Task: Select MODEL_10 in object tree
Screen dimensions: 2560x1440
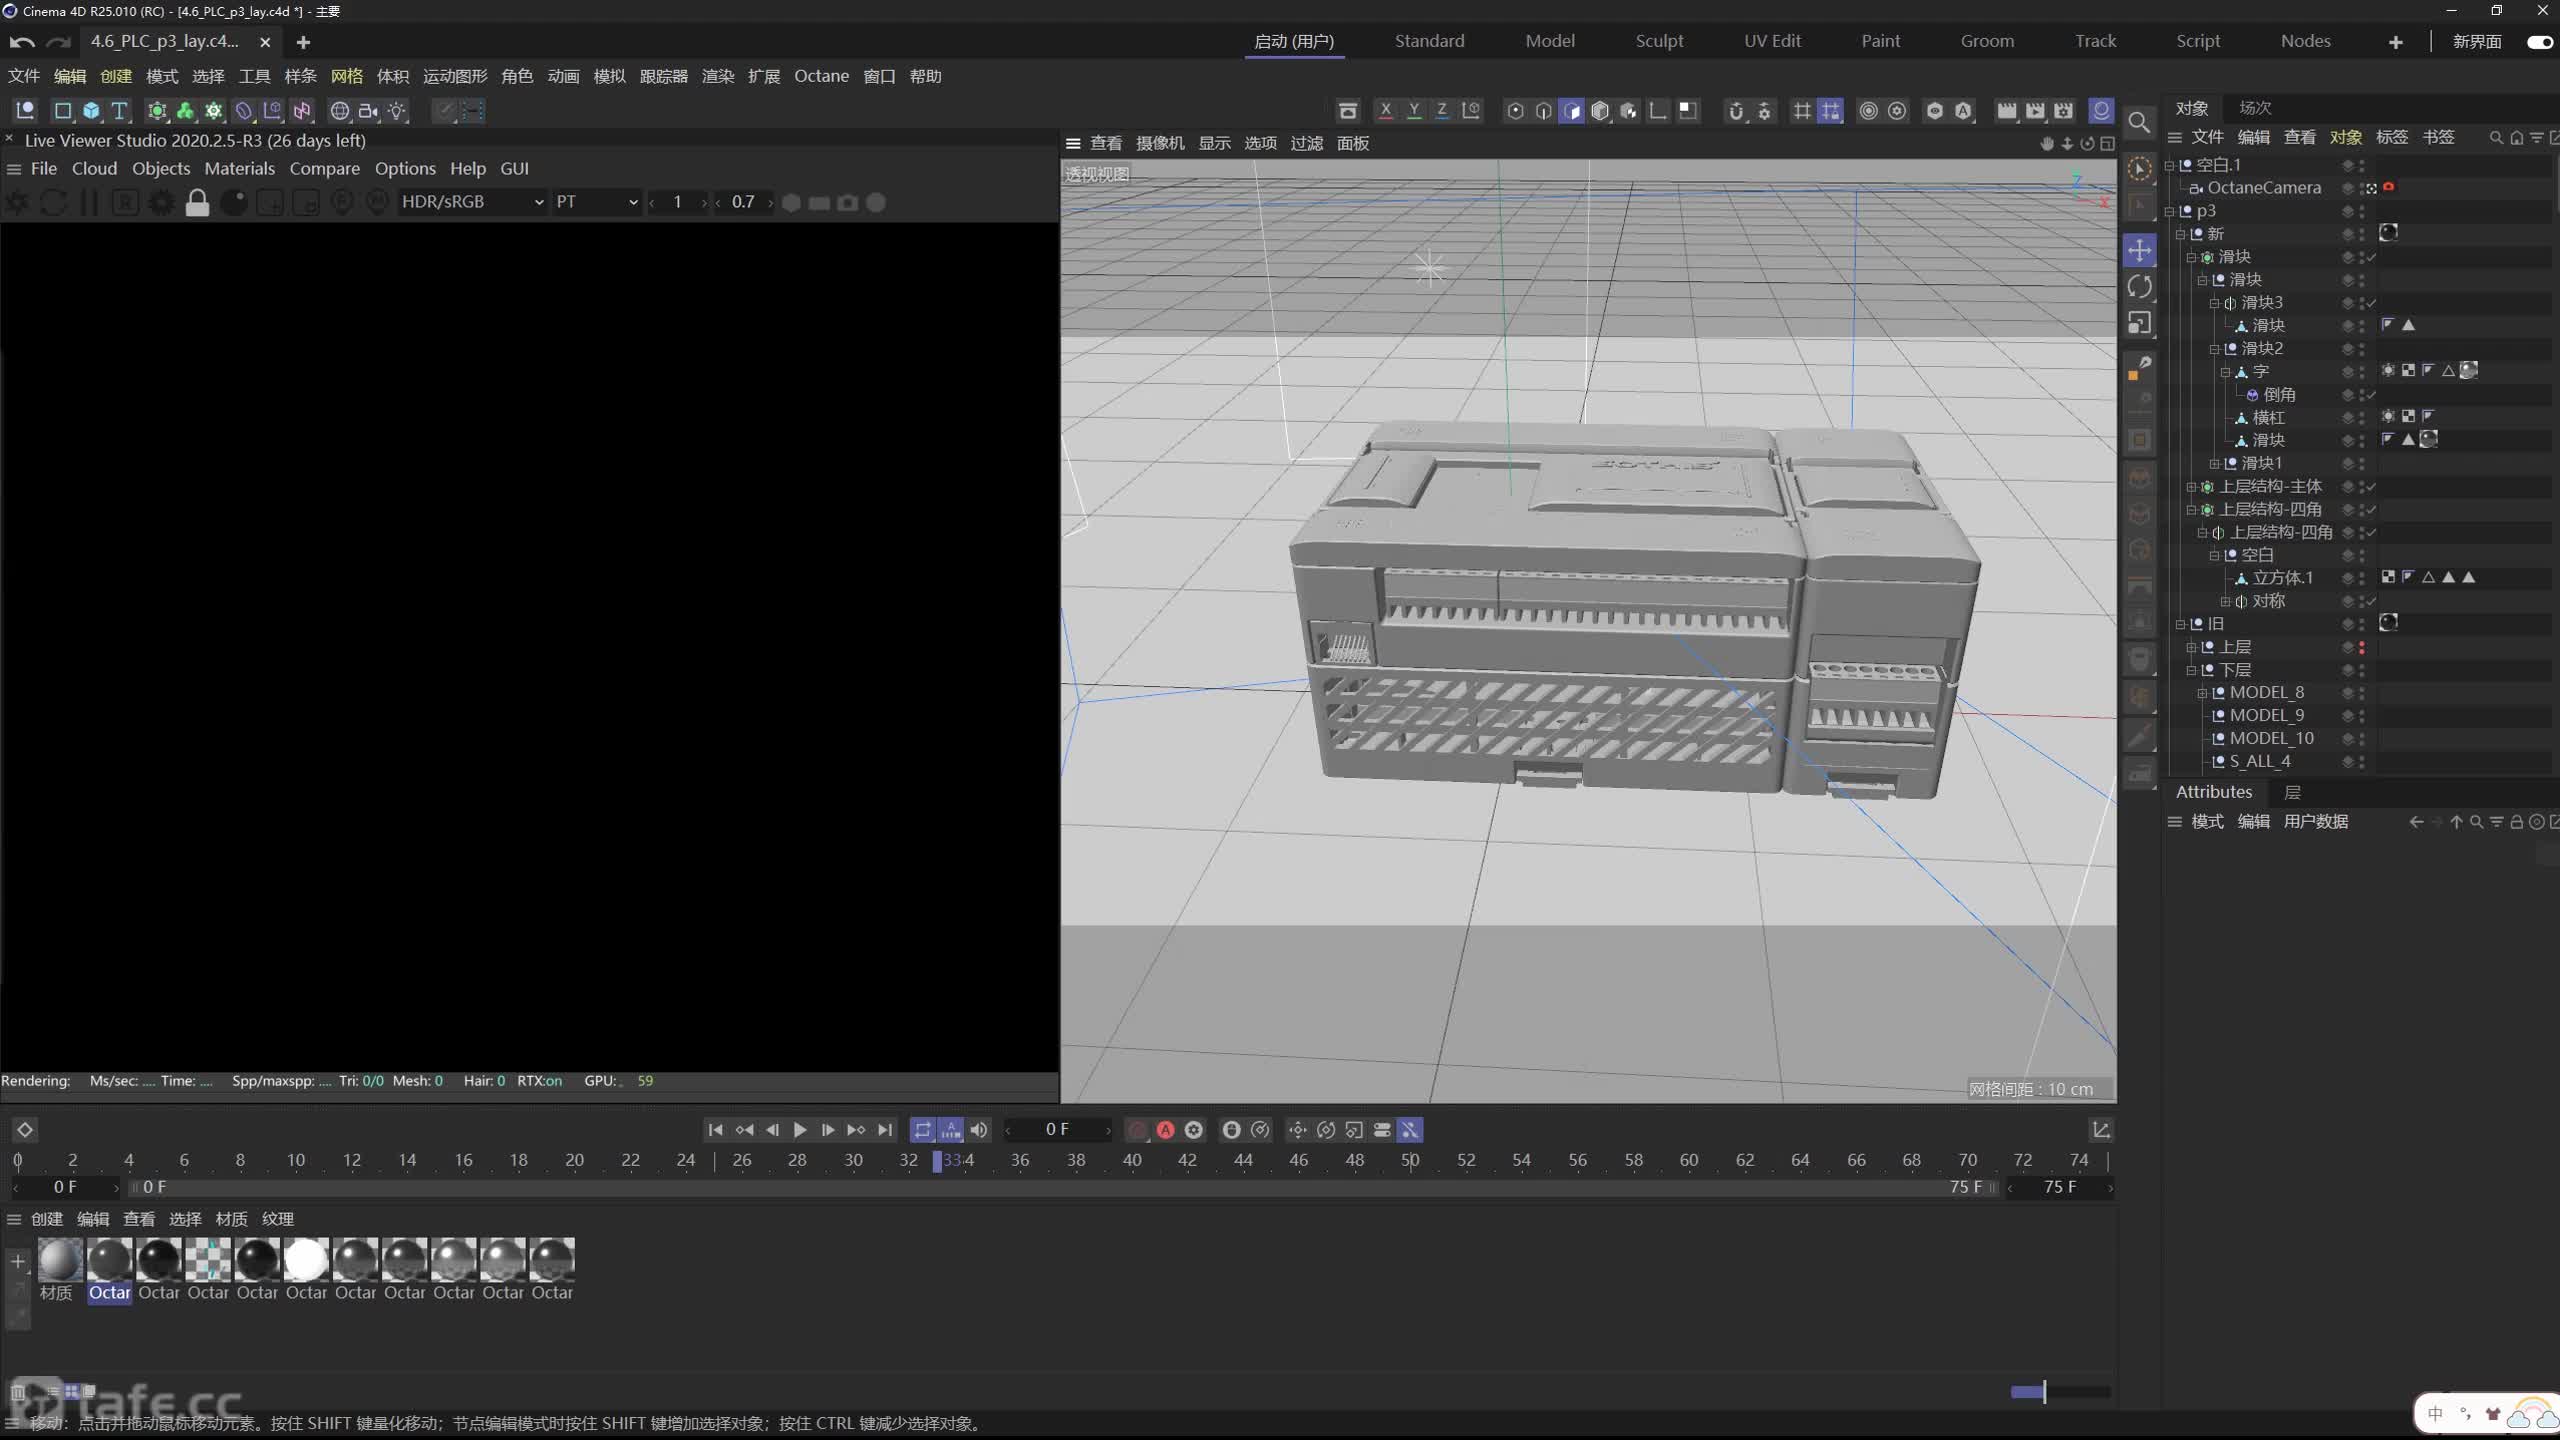Action: [2271, 738]
